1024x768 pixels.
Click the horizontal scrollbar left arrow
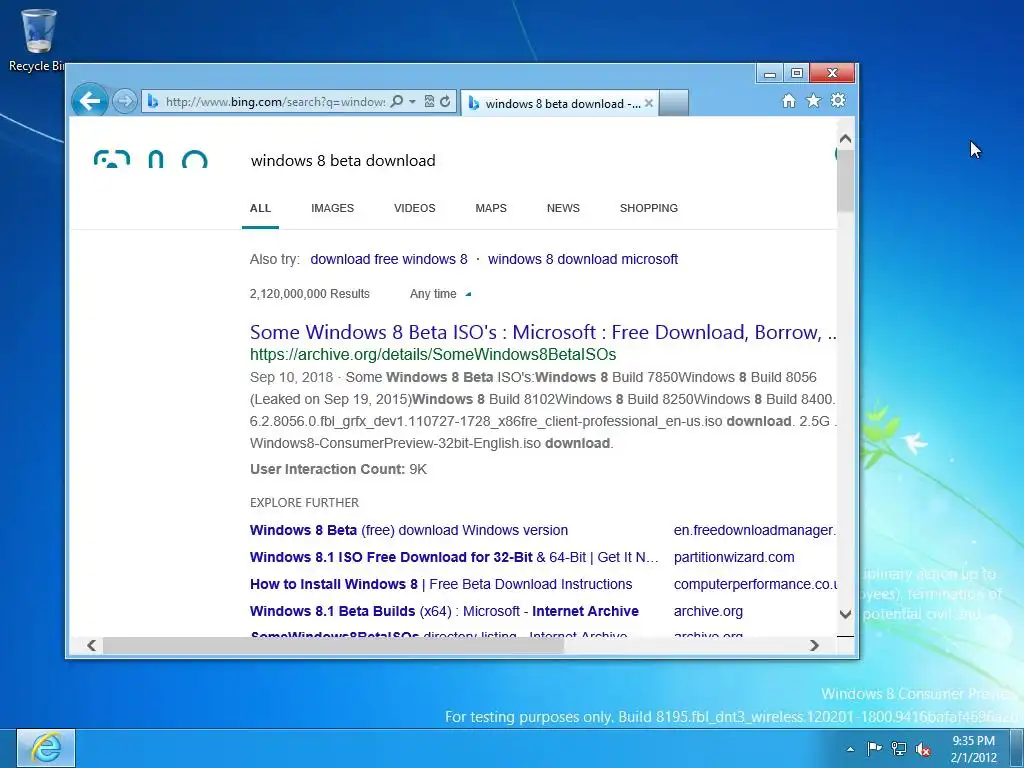pyautogui.click(x=91, y=645)
